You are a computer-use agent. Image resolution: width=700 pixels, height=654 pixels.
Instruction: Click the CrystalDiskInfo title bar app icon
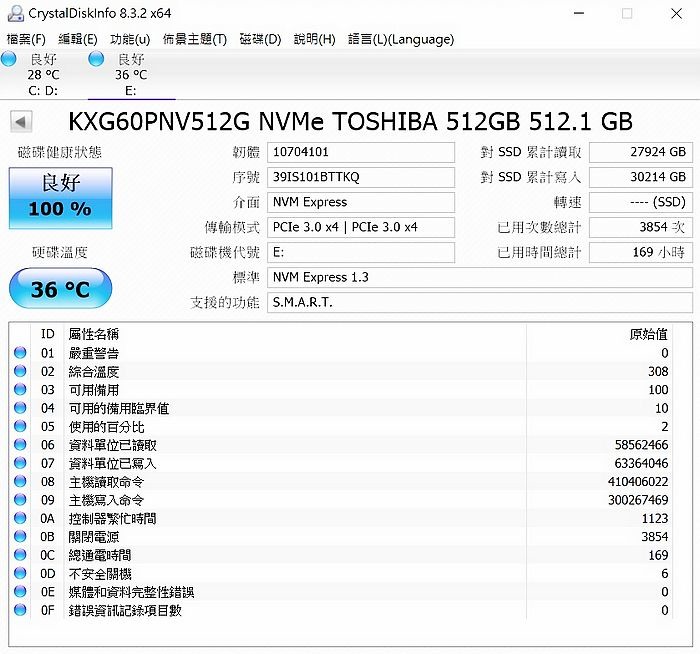tap(16, 13)
